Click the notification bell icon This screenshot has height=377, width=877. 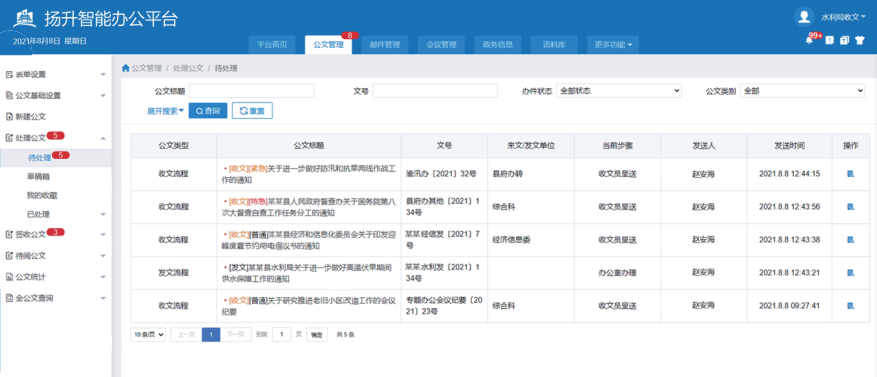pyautogui.click(x=809, y=41)
